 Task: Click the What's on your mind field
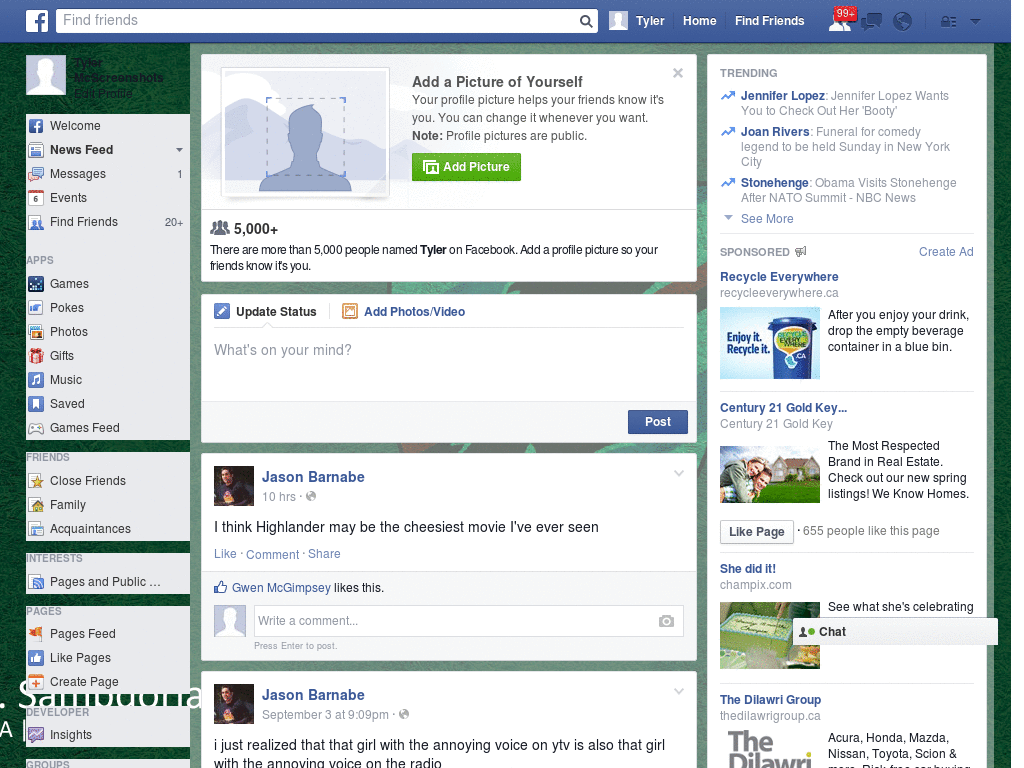click(x=449, y=363)
